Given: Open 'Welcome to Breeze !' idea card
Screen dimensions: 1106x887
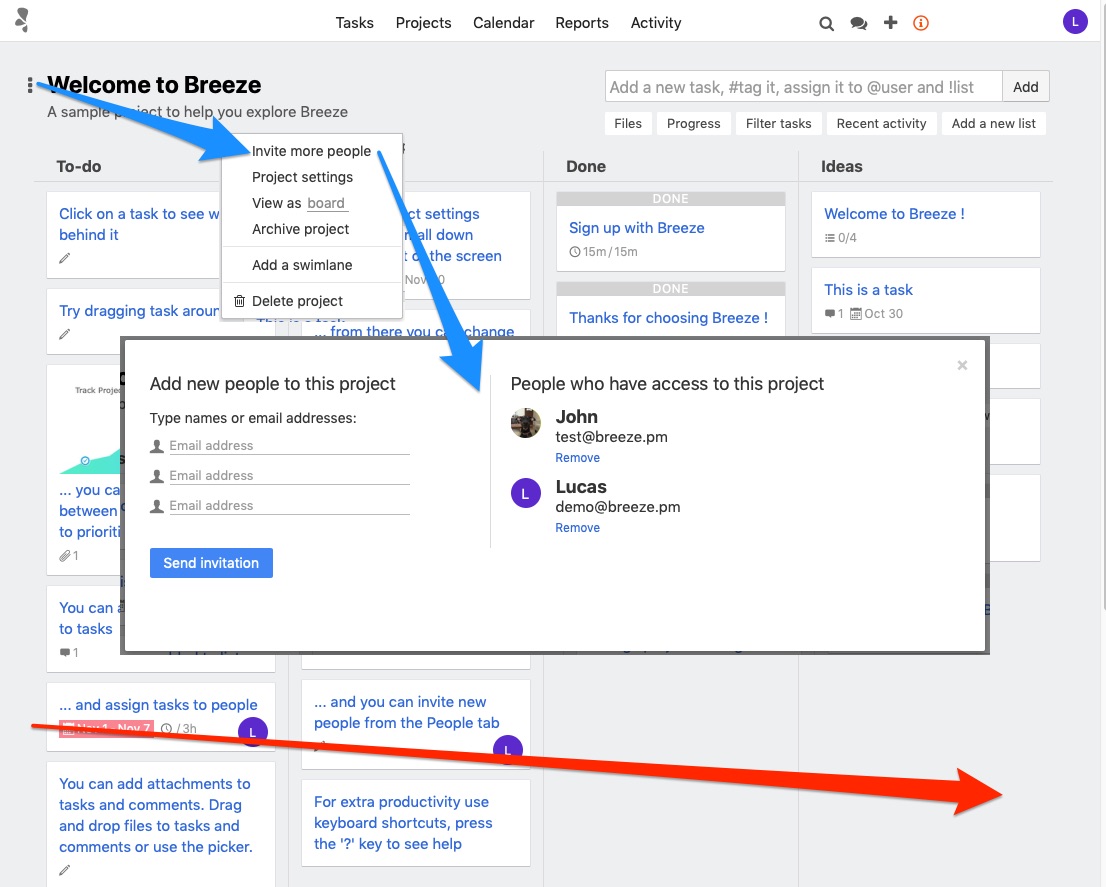Looking at the screenshot, I should coord(894,214).
